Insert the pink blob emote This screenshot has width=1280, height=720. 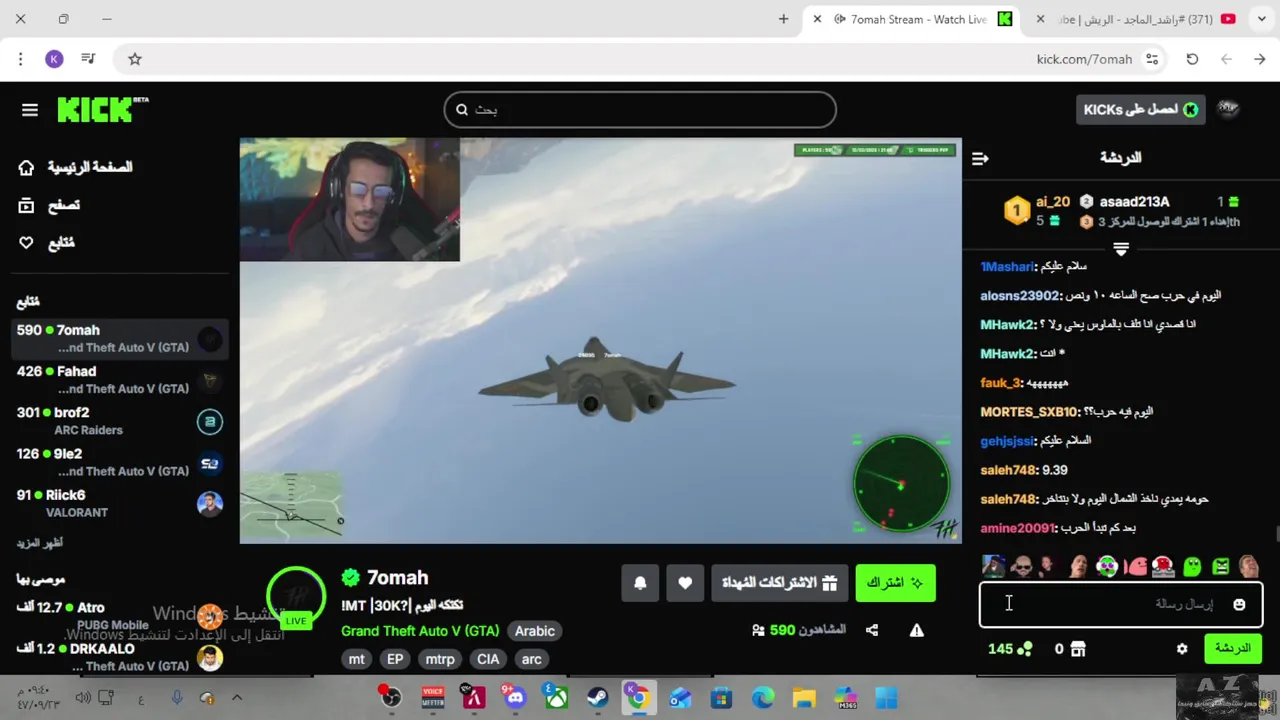click(x=1136, y=567)
